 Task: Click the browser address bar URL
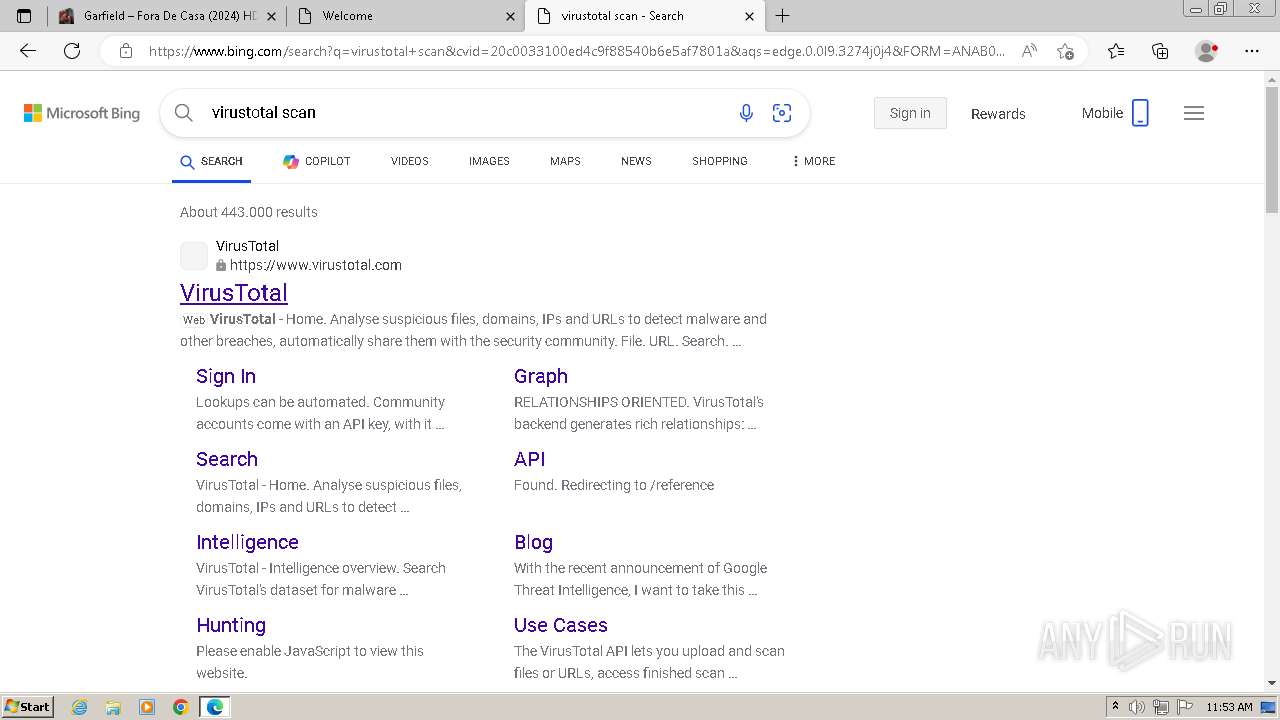pyautogui.click(x=576, y=51)
